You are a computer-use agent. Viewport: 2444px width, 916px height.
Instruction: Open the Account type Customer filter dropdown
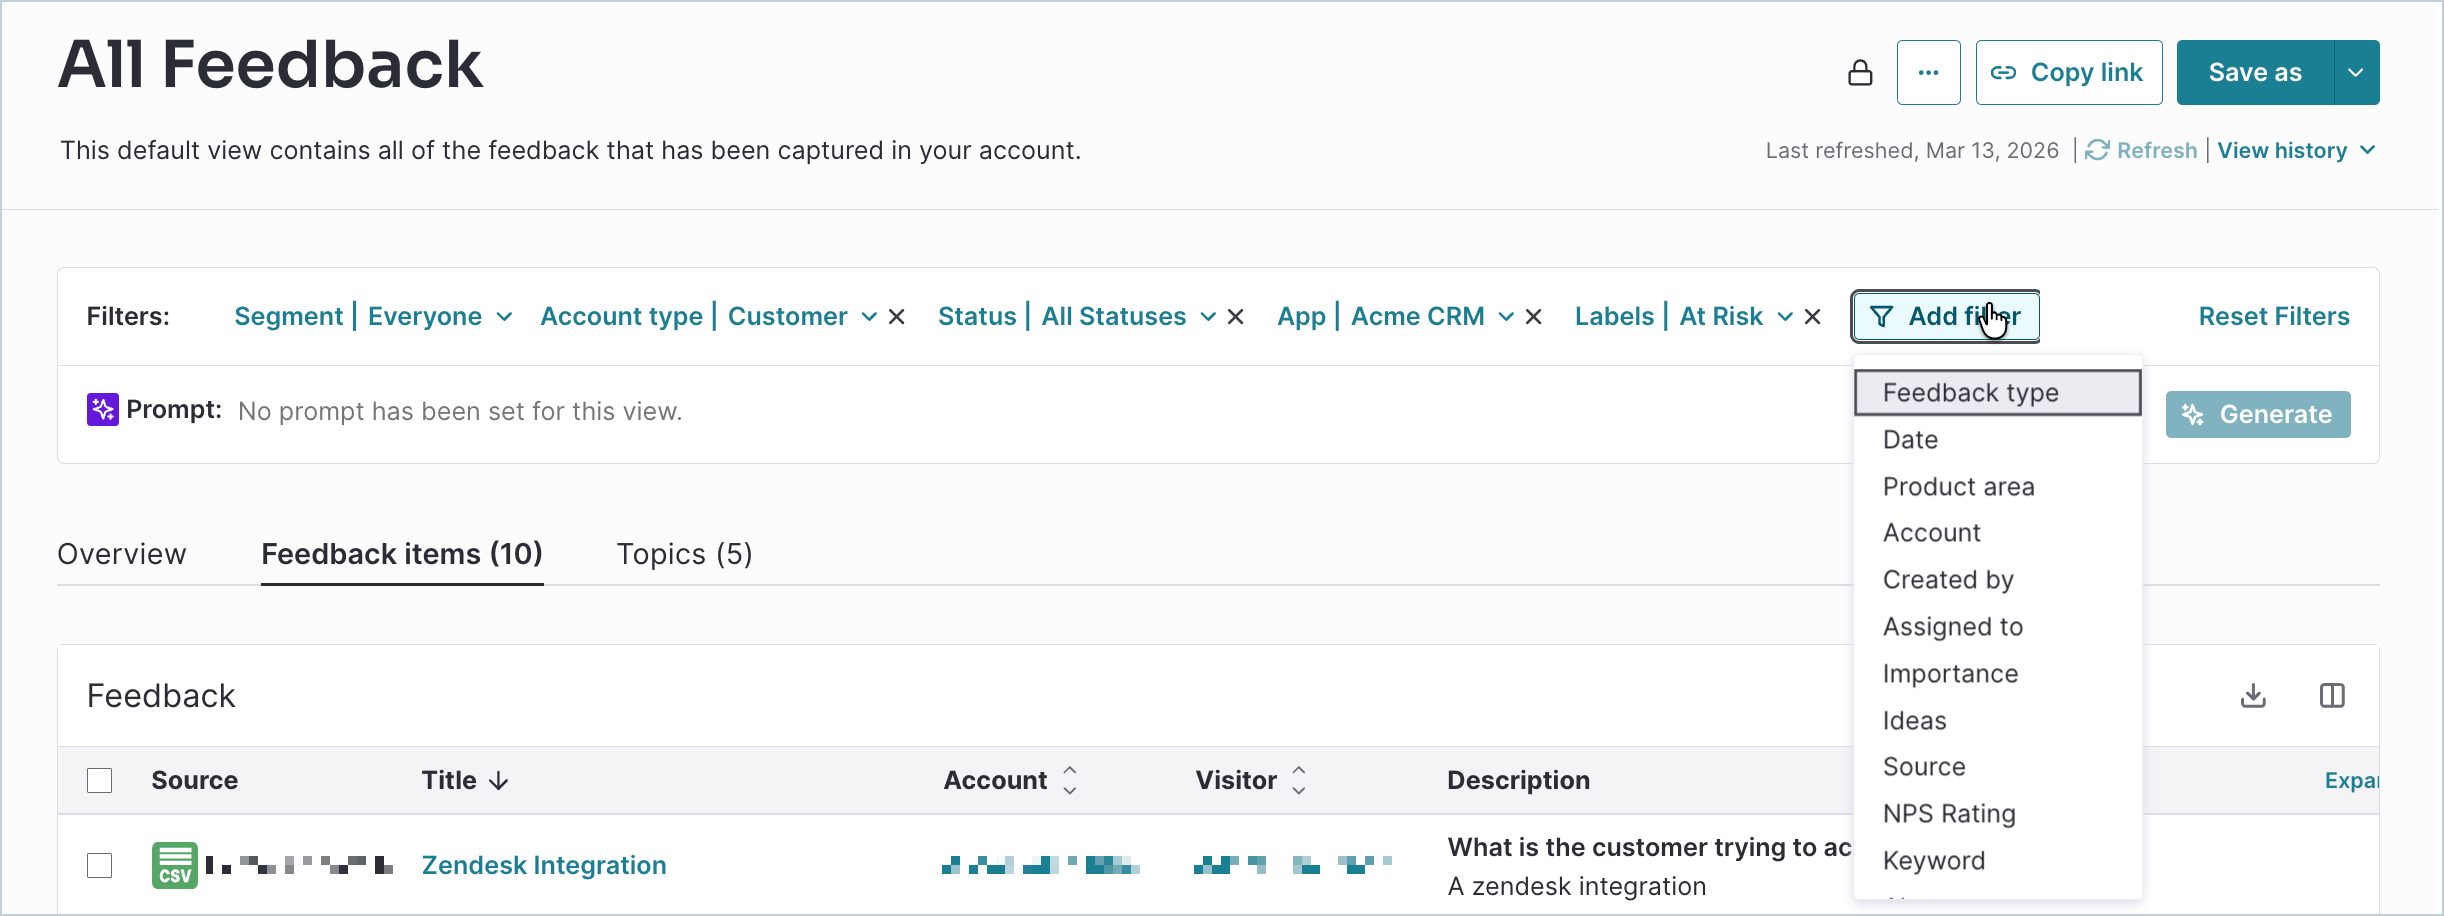(x=708, y=317)
